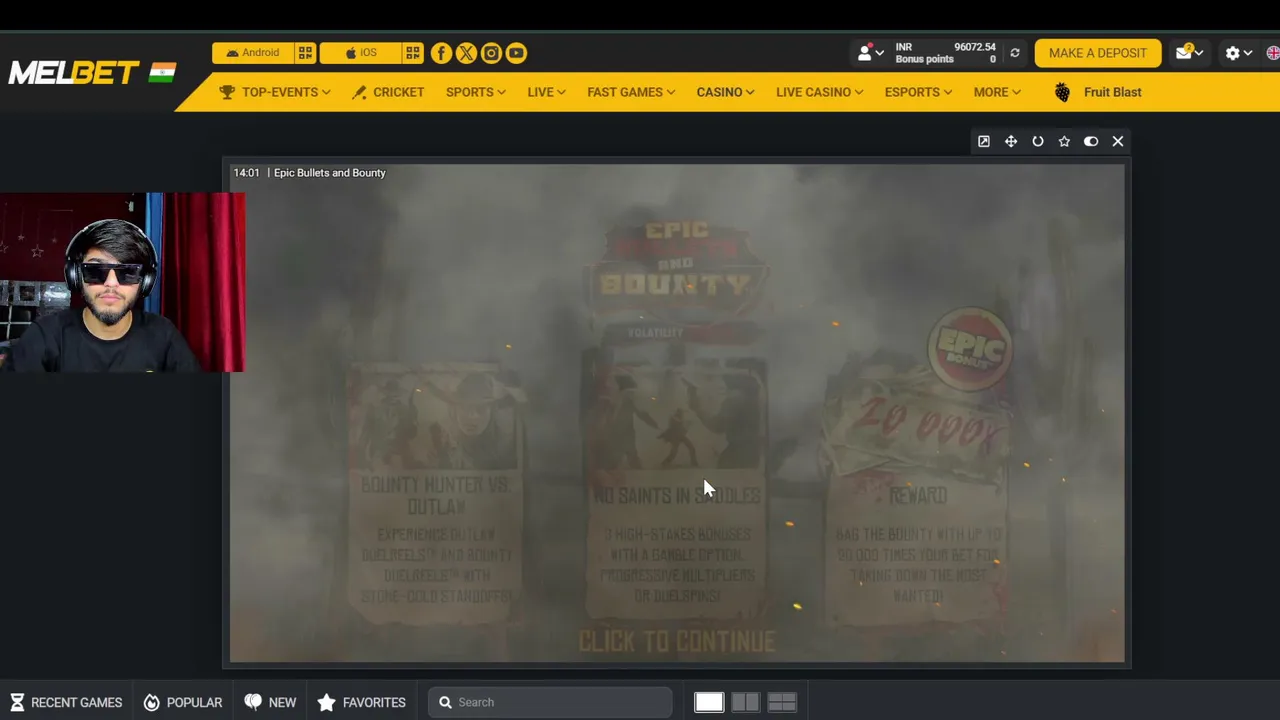Open the user account dropdown
This screenshot has height=720, width=1280.
pos(870,53)
